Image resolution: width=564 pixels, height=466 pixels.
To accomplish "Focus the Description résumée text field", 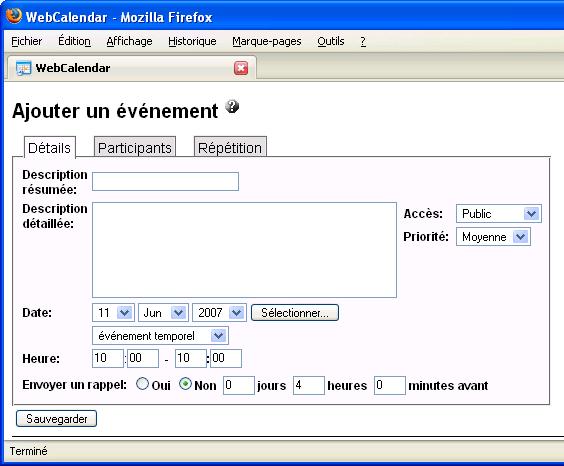I will [165, 181].
